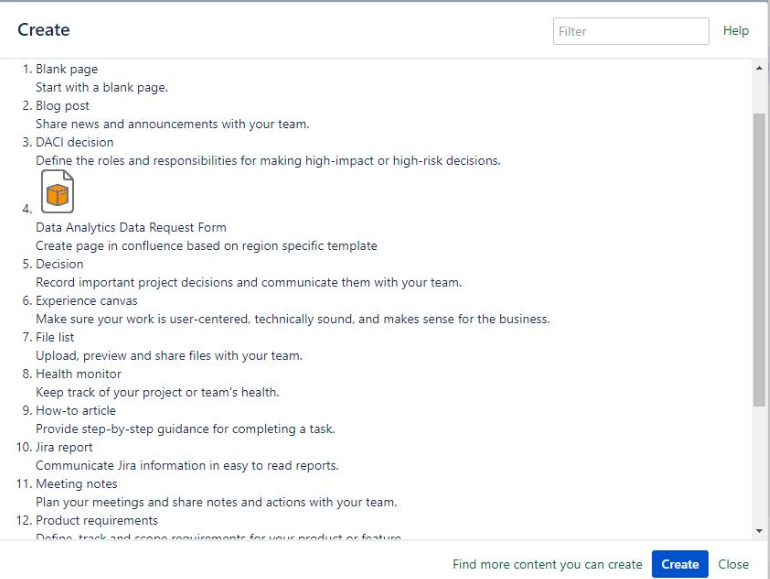This screenshot has height=579, width=770.
Task: Select Data Analytics Data Request Form
Action: click(131, 227)
